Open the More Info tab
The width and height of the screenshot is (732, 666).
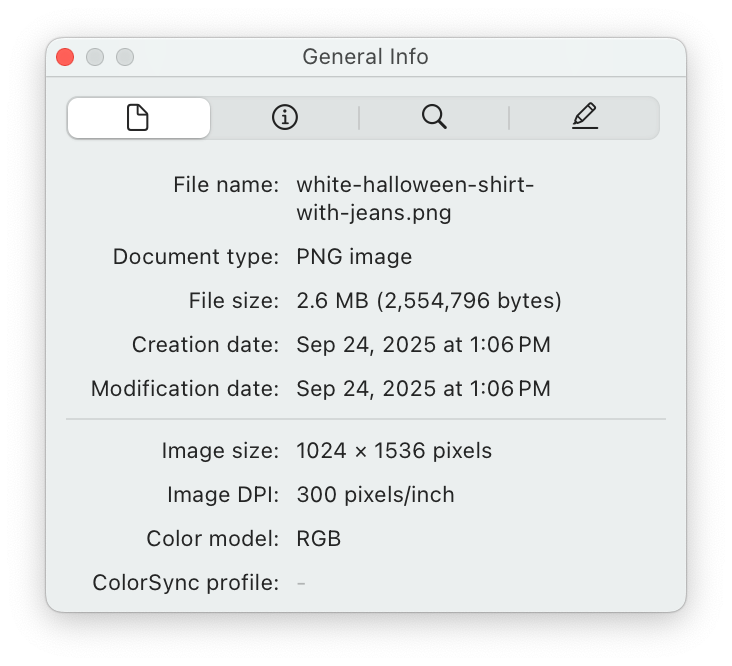click(285, 118)
